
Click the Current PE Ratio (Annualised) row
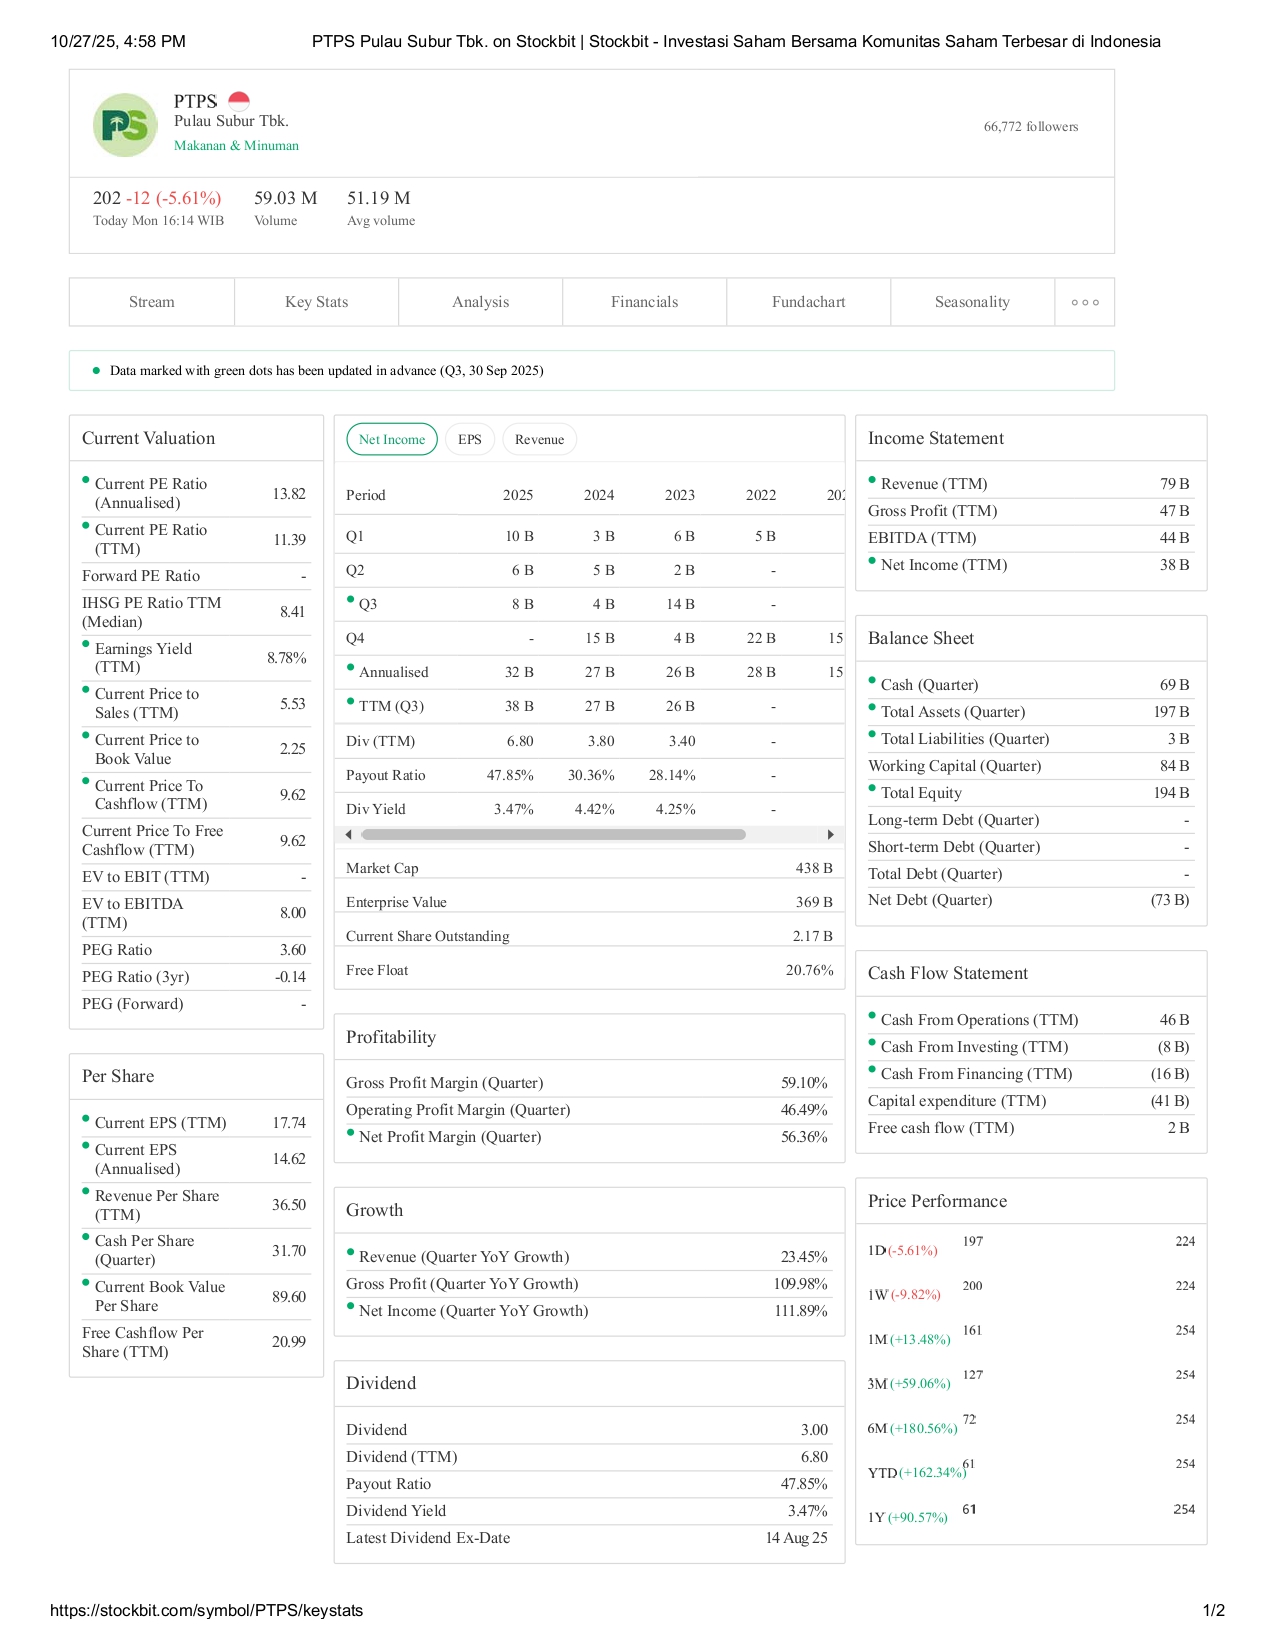point(196,493)
